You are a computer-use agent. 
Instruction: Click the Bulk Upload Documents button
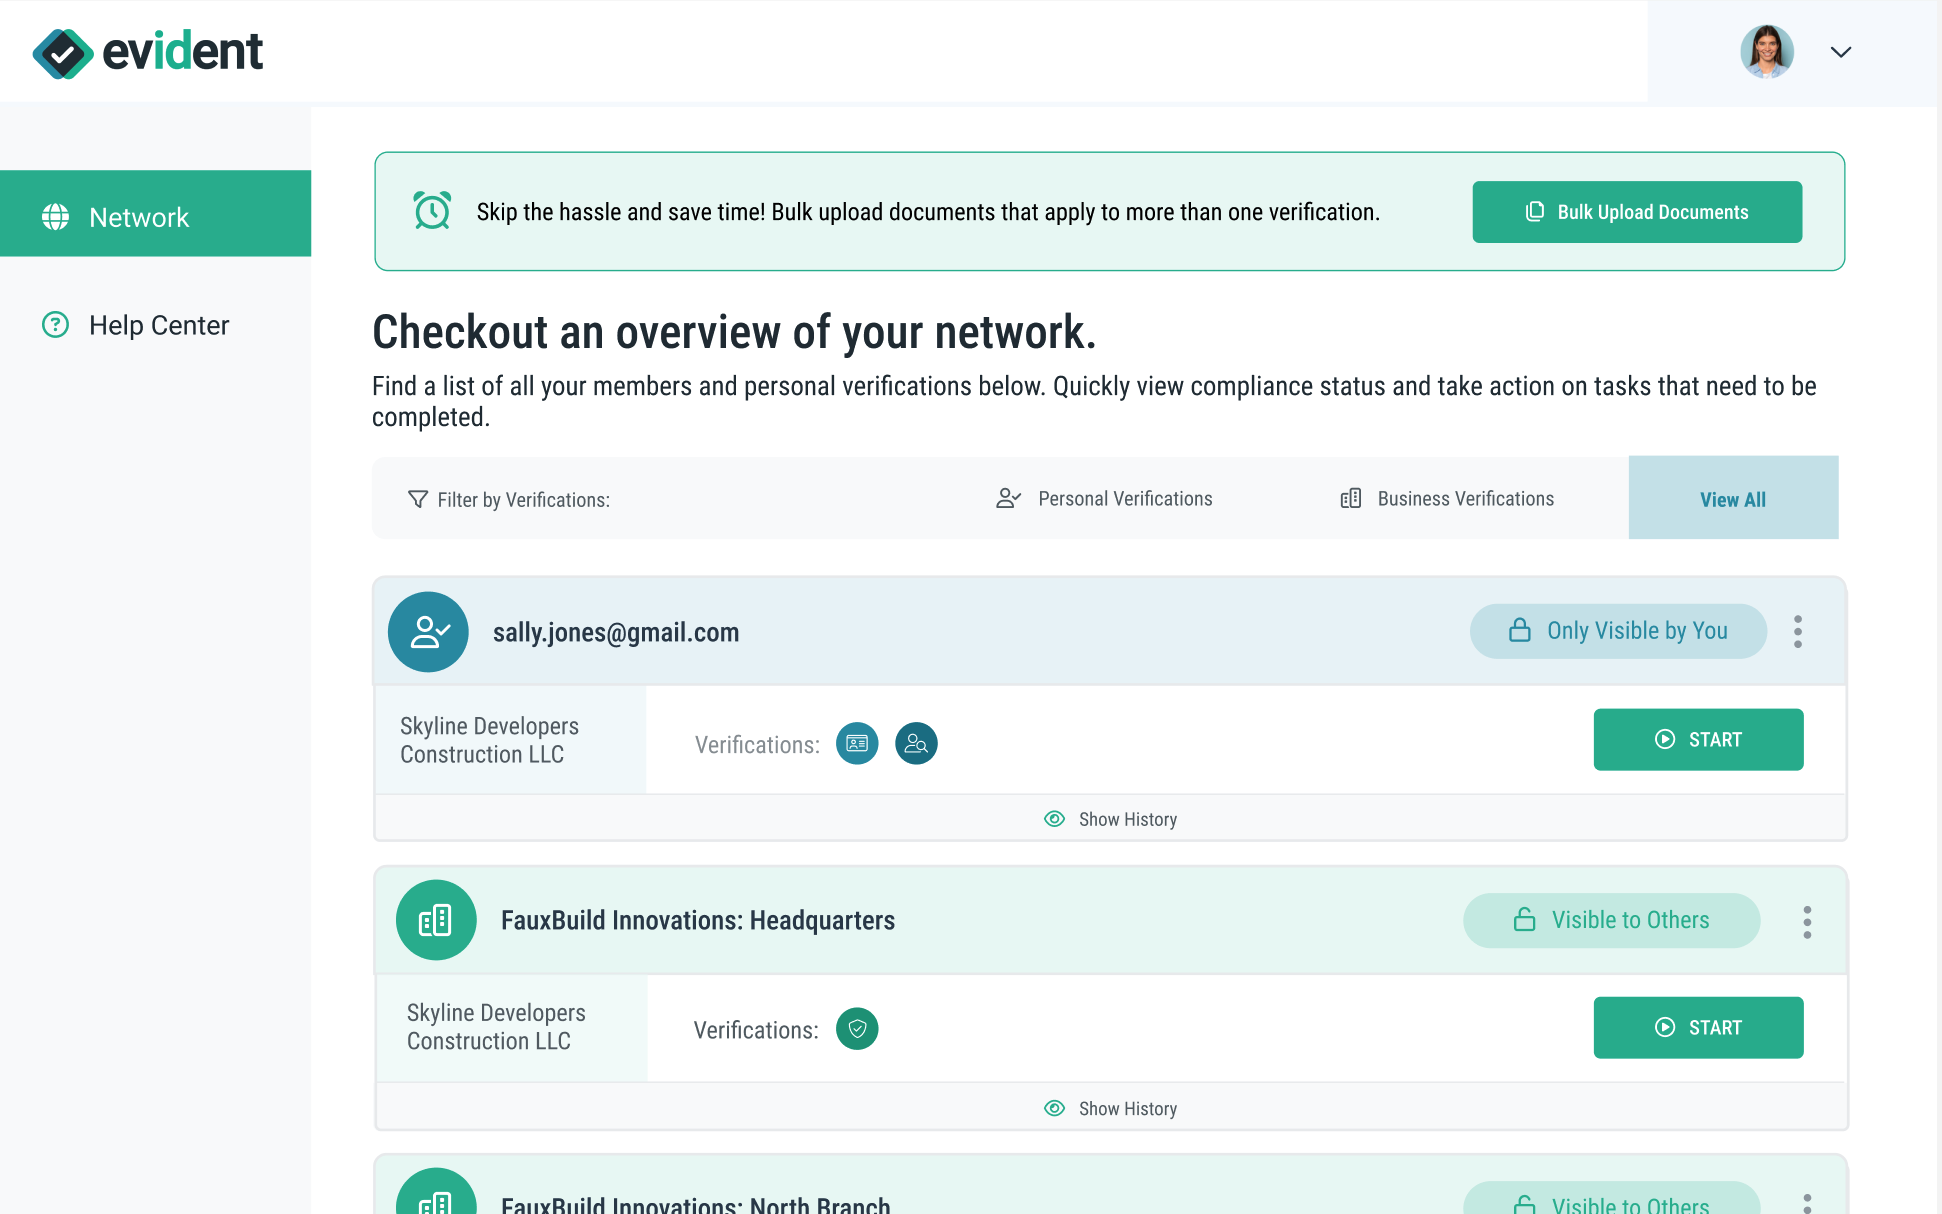point(1636,211)
